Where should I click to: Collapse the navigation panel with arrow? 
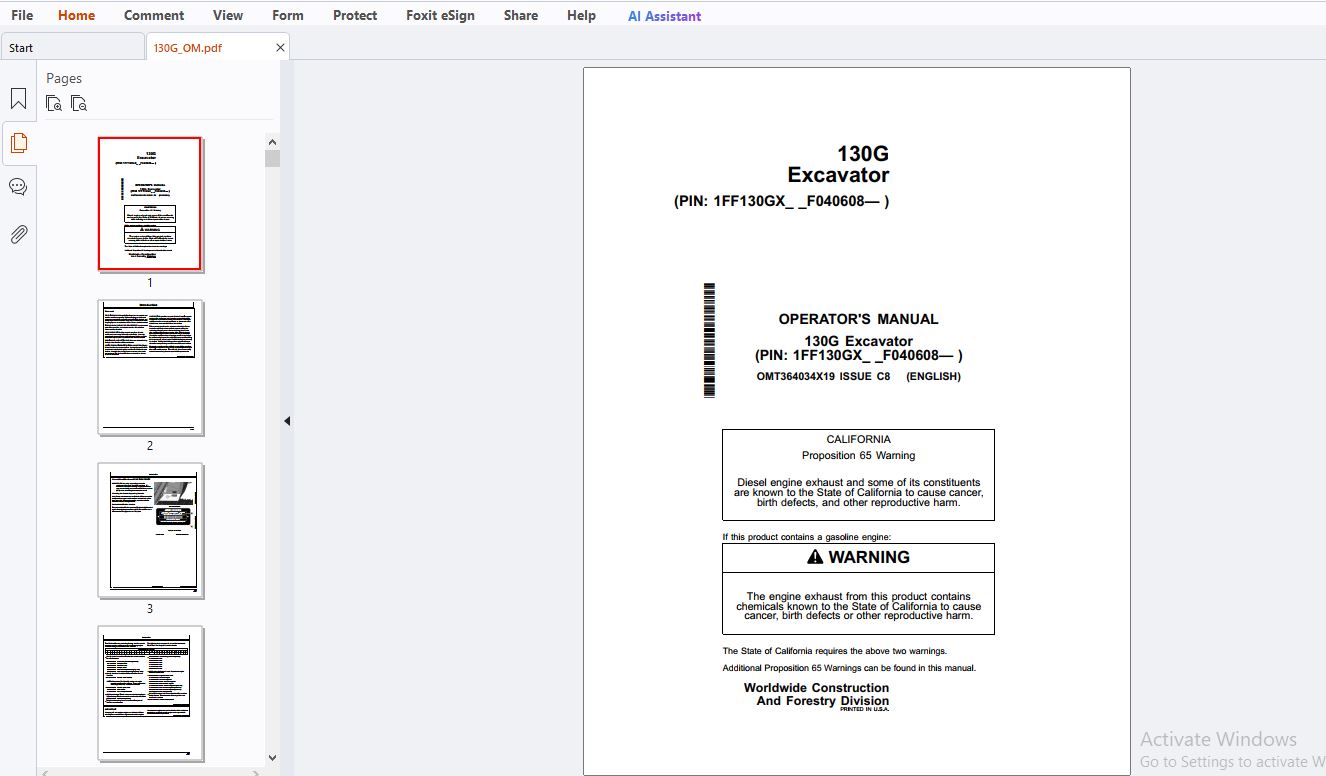tap(287, 421)
